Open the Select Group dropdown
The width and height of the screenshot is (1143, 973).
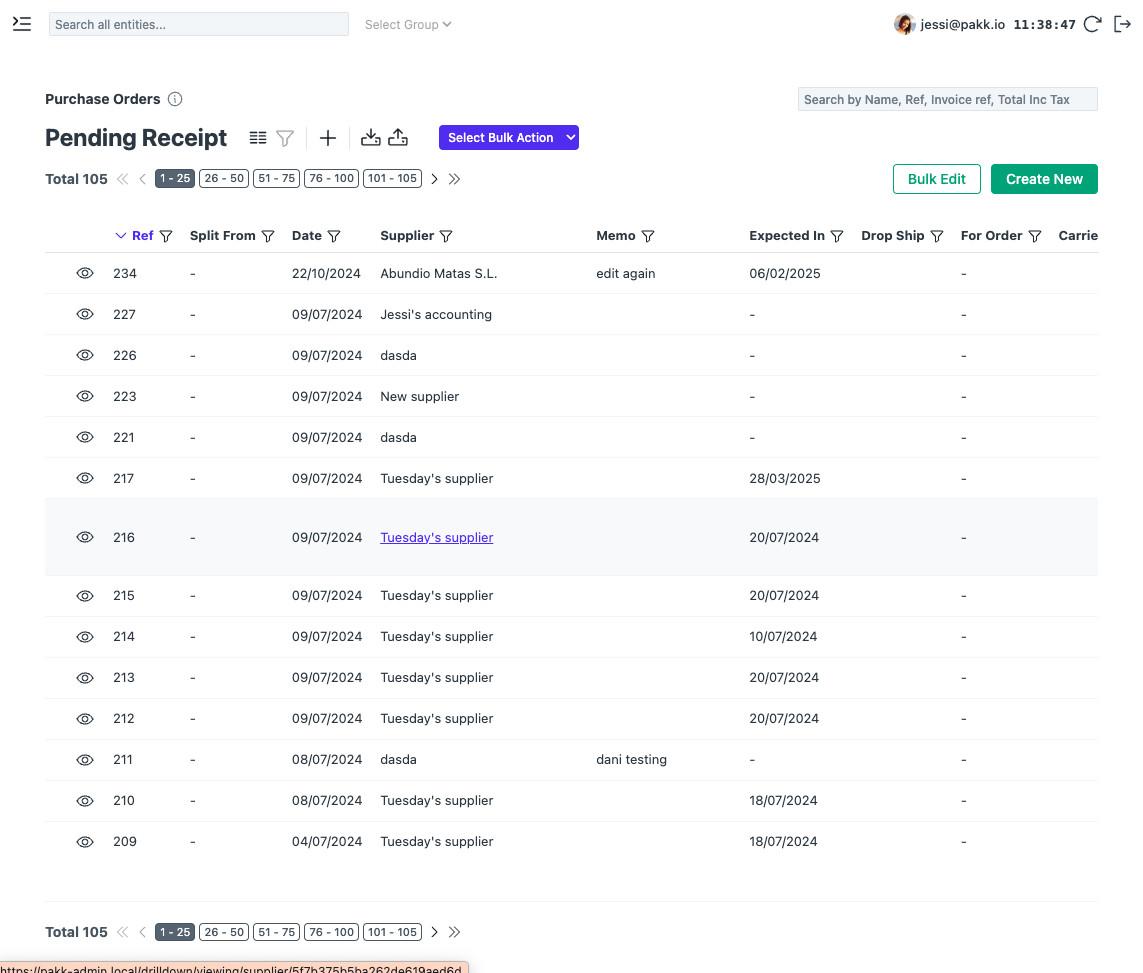(x=407, y=24)
